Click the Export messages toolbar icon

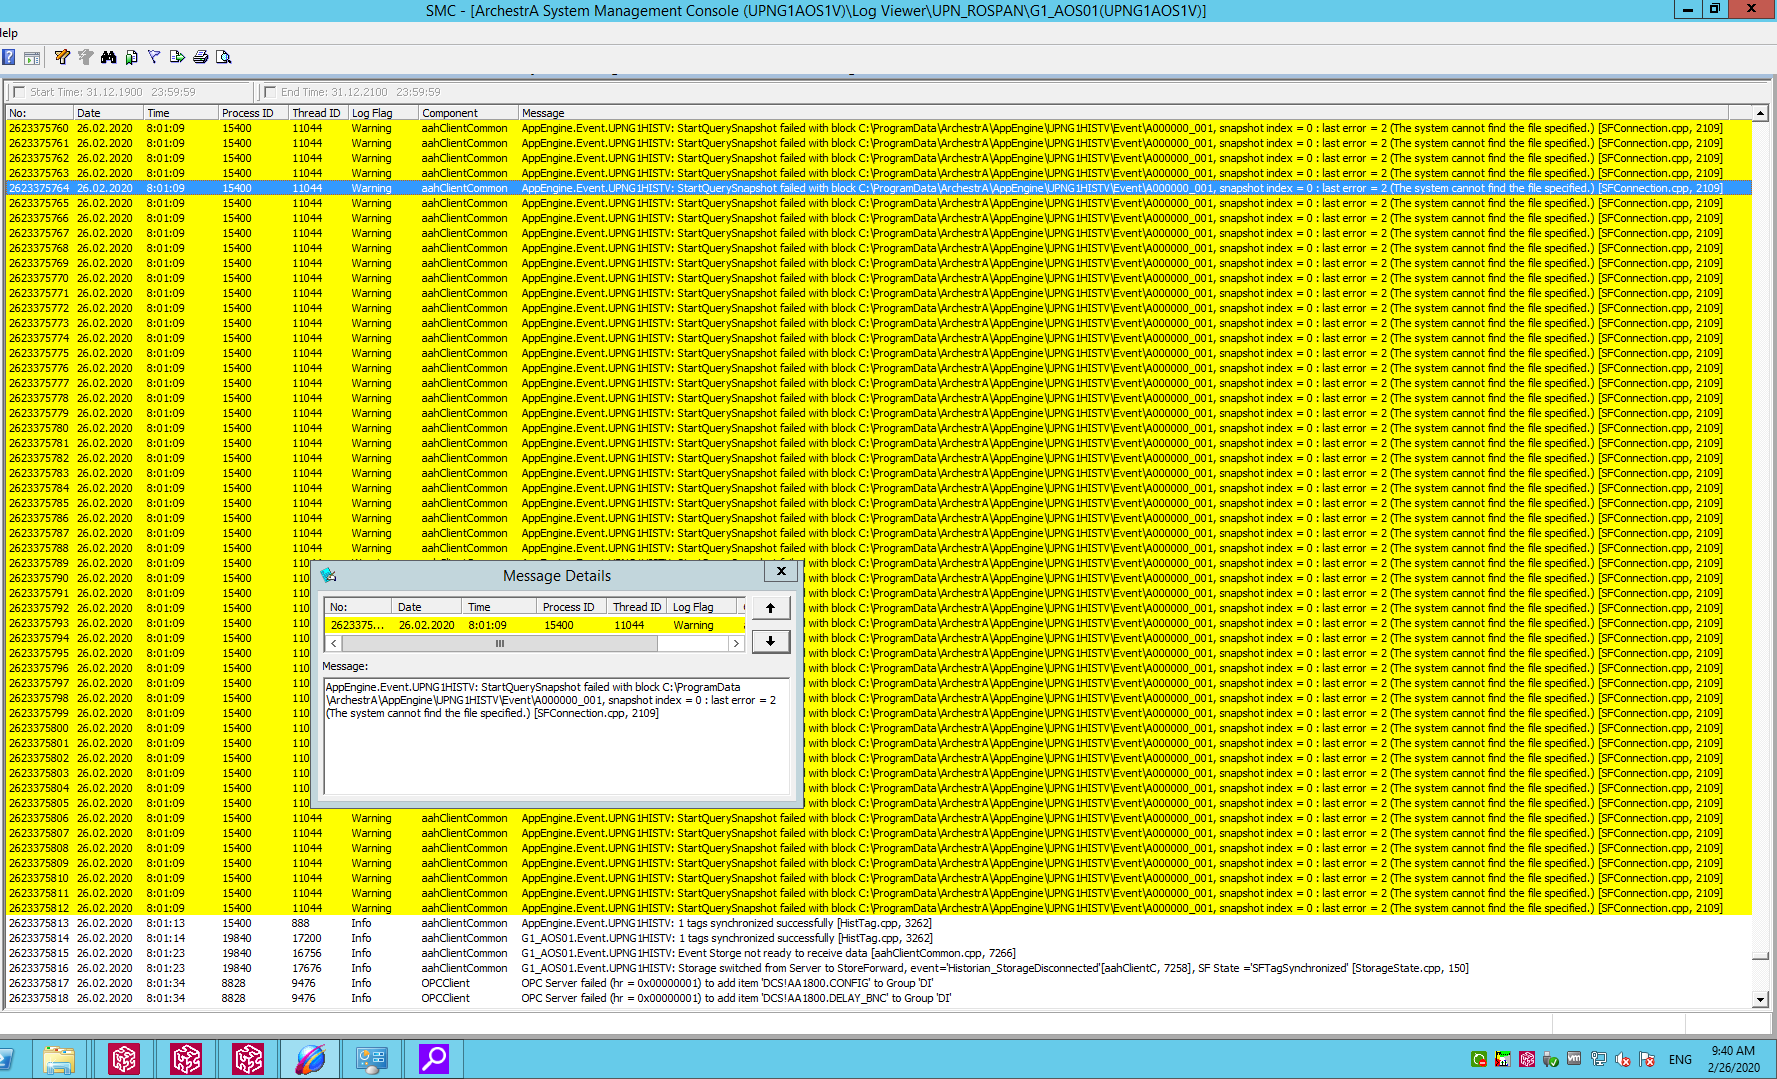click(177, 57)
